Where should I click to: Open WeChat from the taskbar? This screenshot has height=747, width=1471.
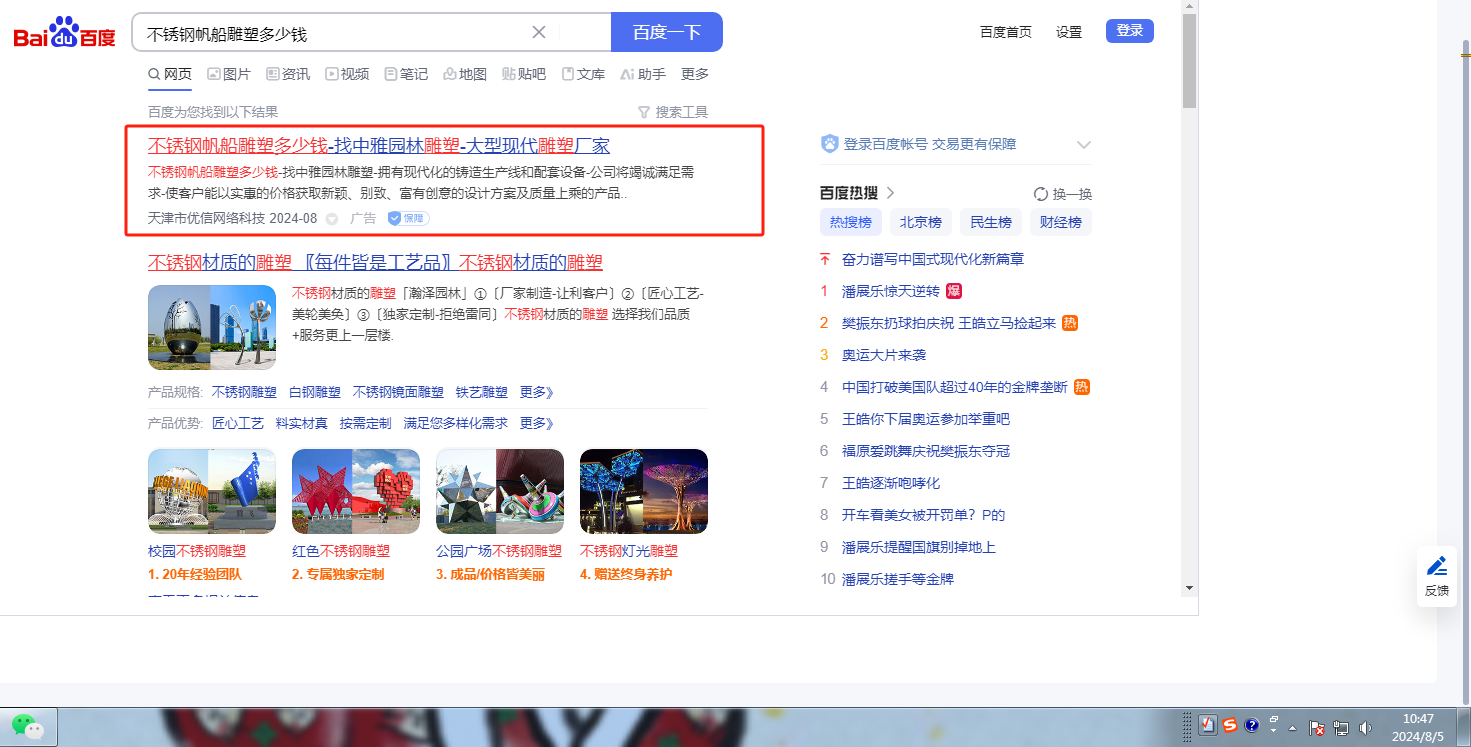tap(28, 727)
